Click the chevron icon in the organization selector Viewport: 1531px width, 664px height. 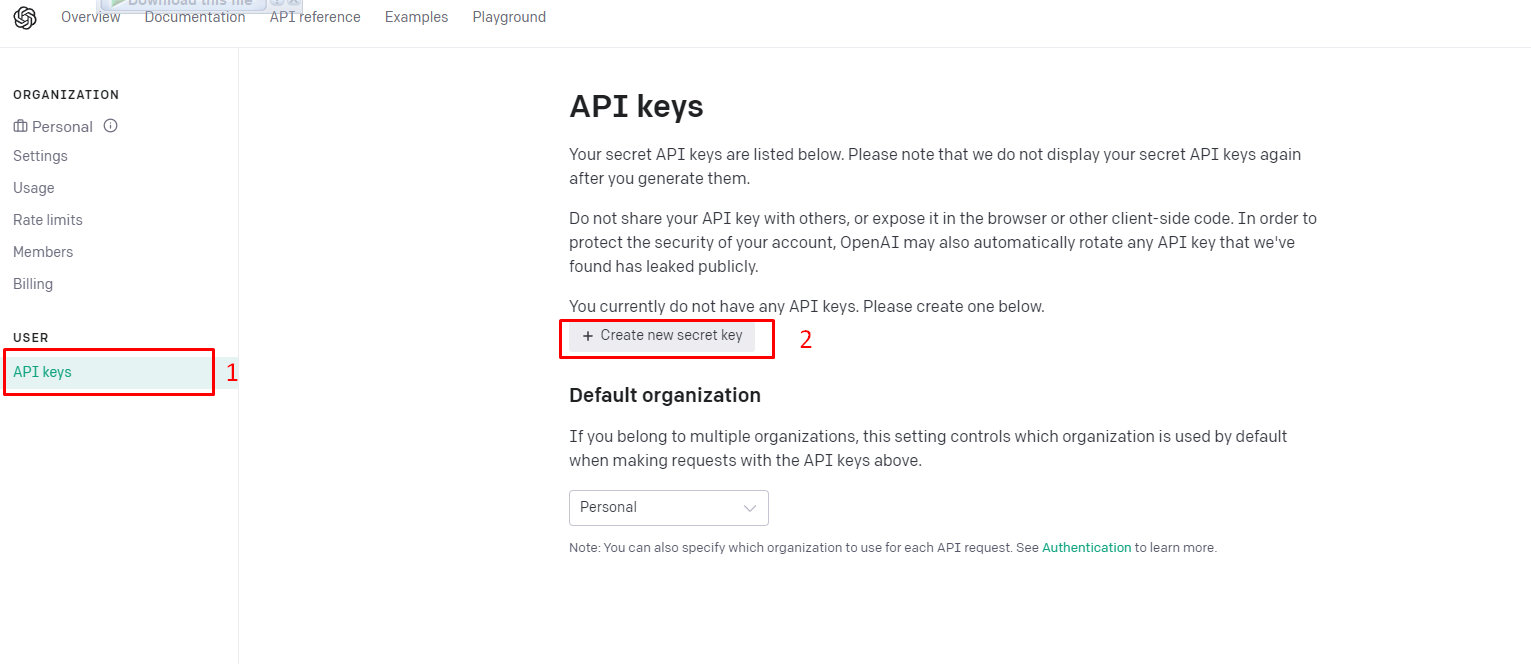coord(749,508)
